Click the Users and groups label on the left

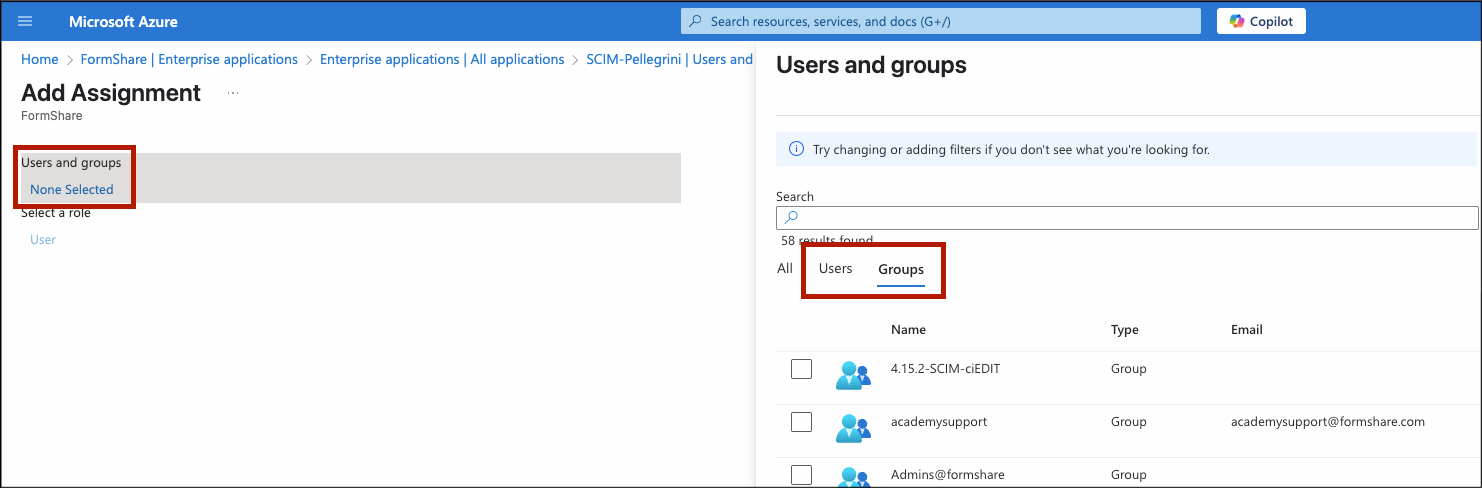click(x=71, y=162)
